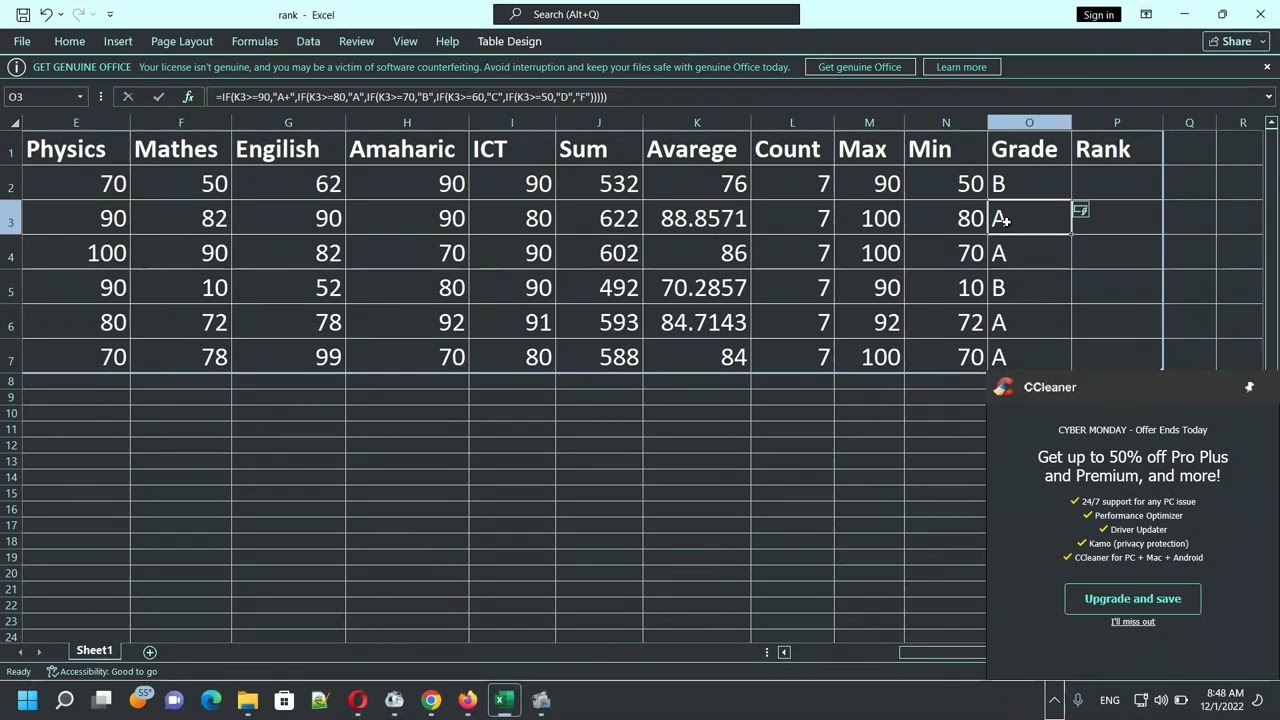Add a new sheet with the plus icon

[150, 652]
